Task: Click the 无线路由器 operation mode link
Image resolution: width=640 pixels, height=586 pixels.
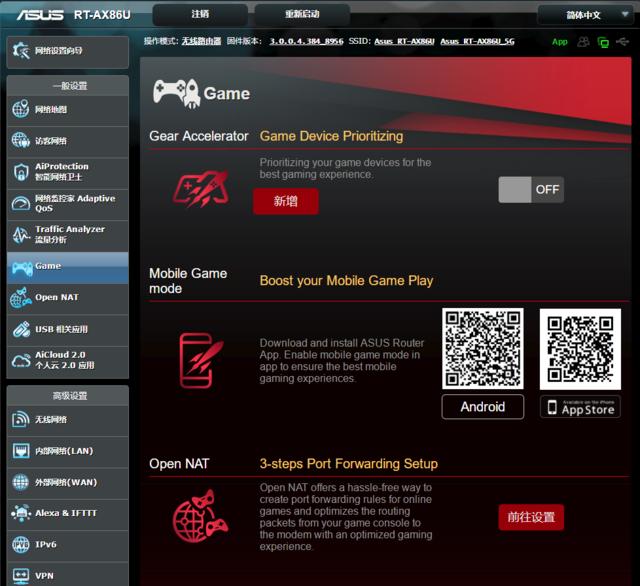Action: pos(201,41)
